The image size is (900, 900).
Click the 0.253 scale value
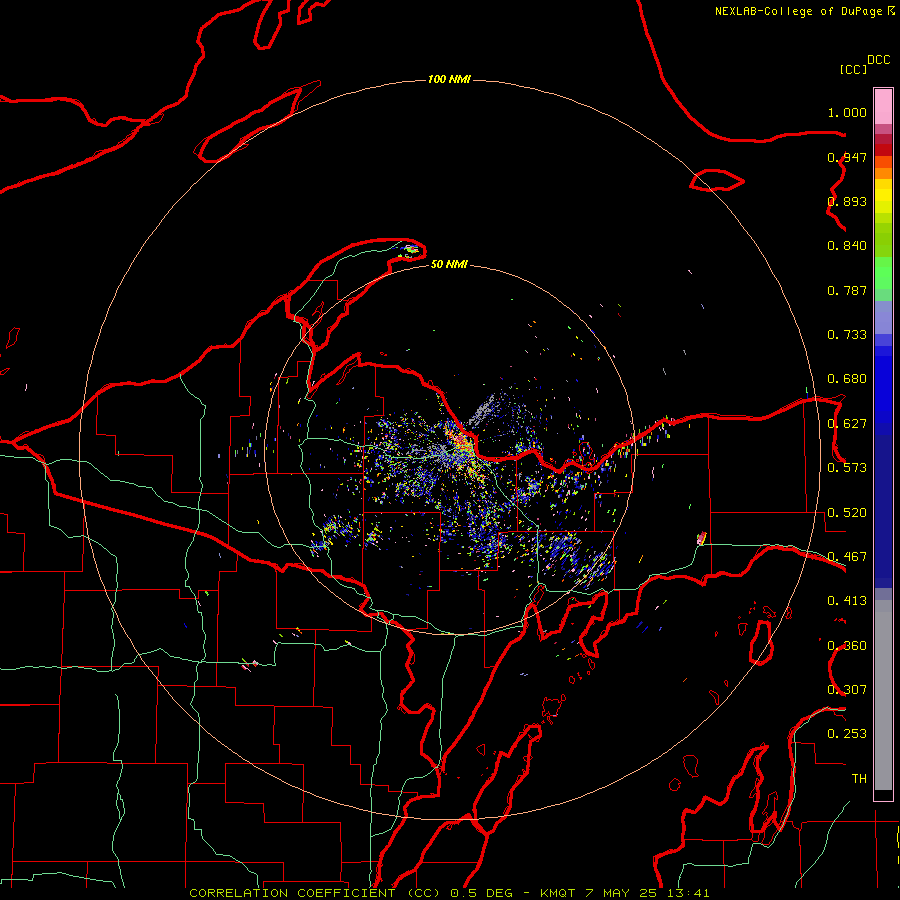coord(847,734)
